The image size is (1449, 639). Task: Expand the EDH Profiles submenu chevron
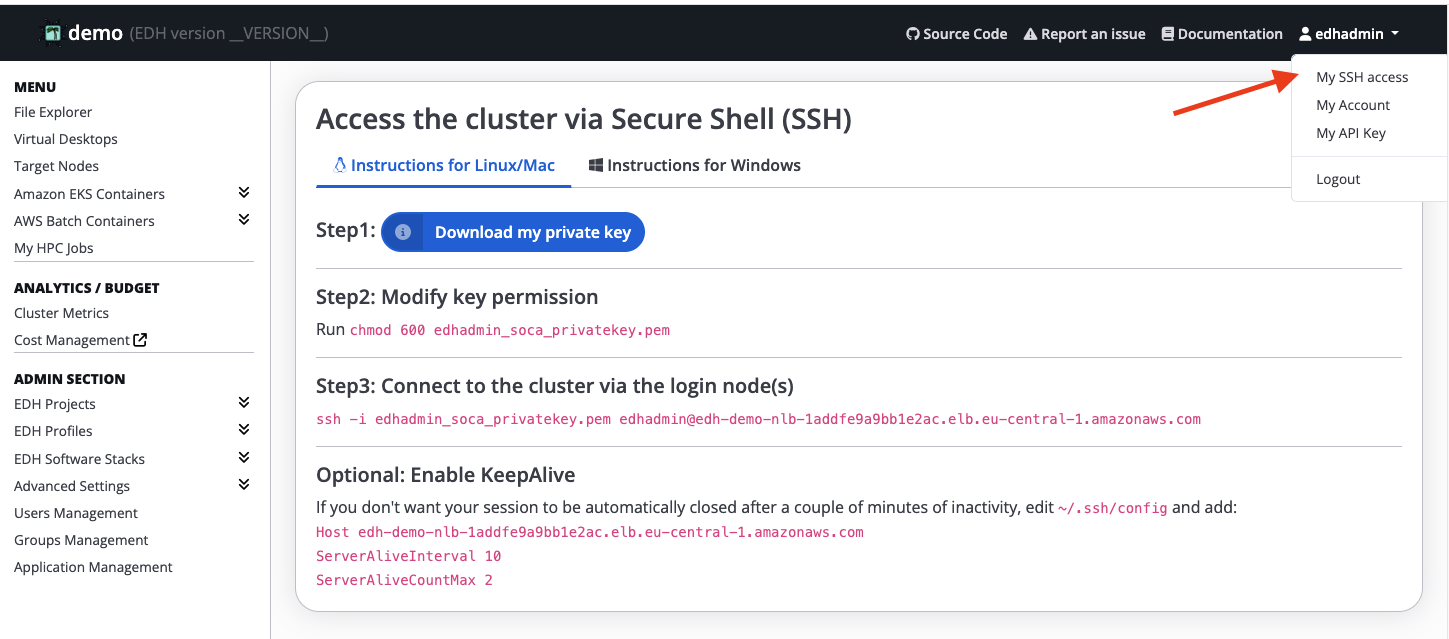(244, 430)
